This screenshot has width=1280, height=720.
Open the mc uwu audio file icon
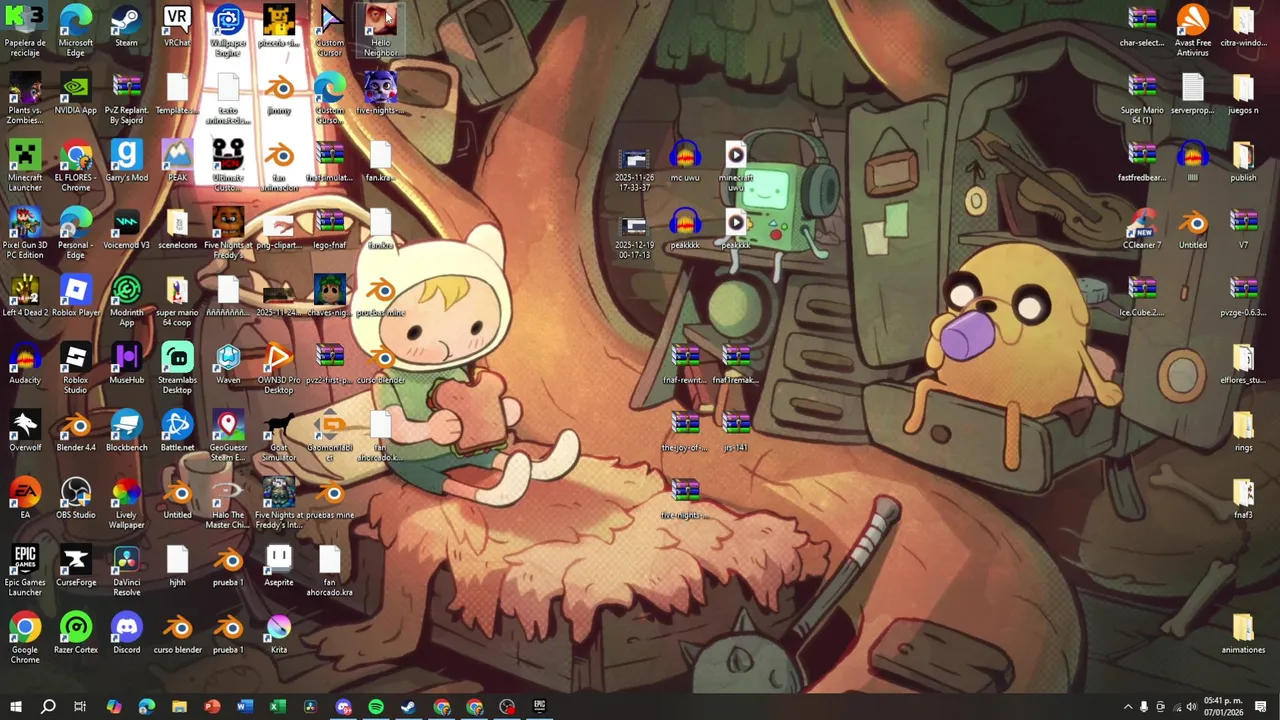[x=685, y=162]
